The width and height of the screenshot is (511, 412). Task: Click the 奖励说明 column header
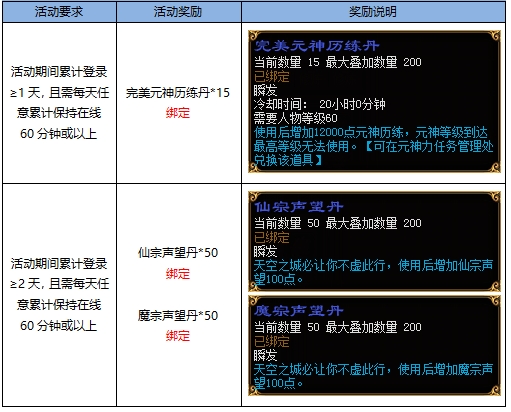[373, 12]
